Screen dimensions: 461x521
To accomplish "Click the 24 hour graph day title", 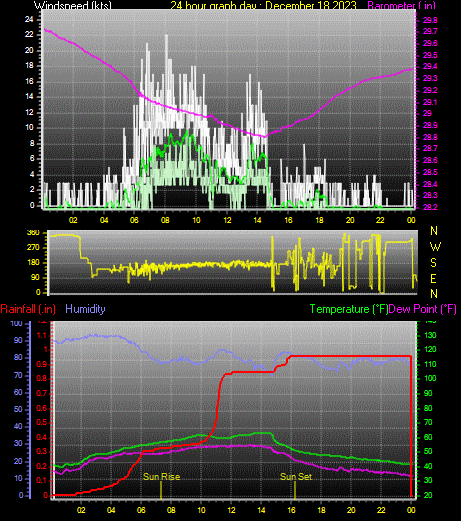I will [x=263, y=5].
